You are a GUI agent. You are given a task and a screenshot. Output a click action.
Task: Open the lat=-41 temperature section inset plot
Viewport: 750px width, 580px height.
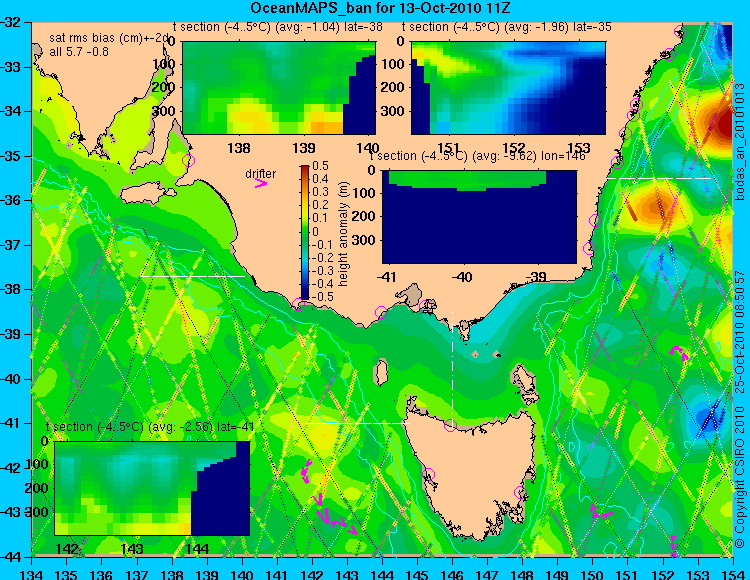click(152, 488)
